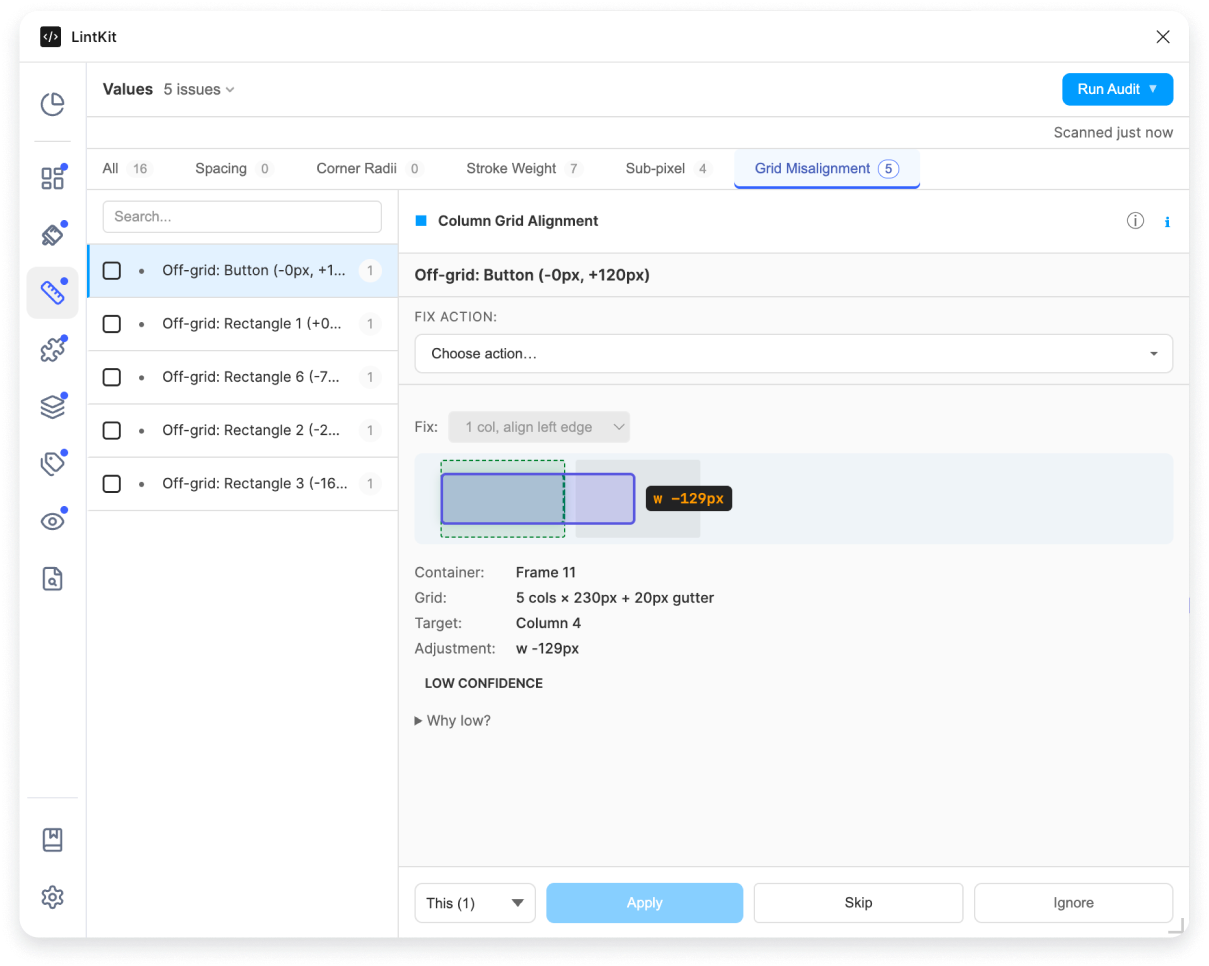Viewport: 1209px width, 966px height.
Task: Expand the Why low? disclosure
Action: click(x=453, y=720)
